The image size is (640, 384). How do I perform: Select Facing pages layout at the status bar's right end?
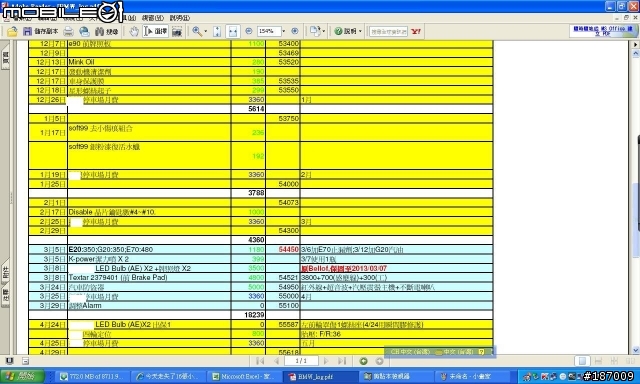630,361
